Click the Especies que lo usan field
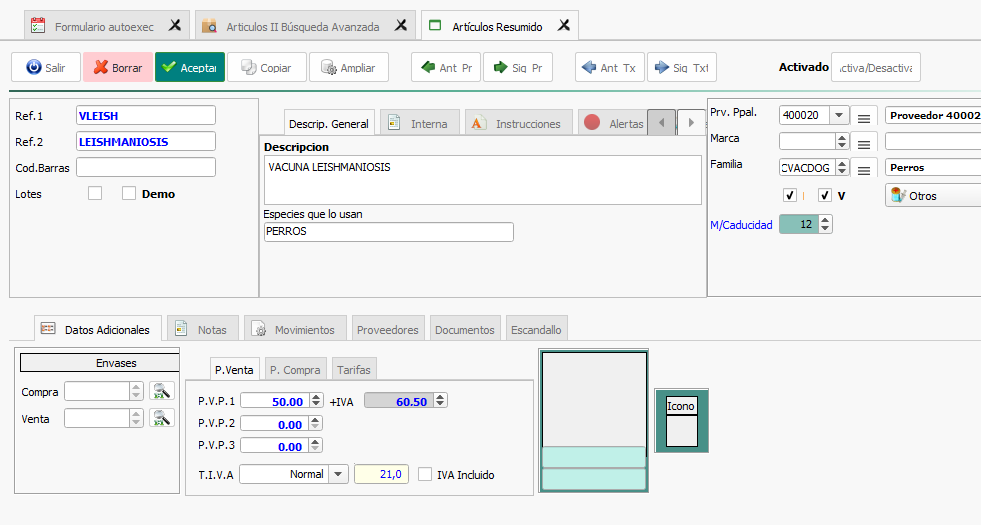Screen dimensions: 981x525 point(389,232)
